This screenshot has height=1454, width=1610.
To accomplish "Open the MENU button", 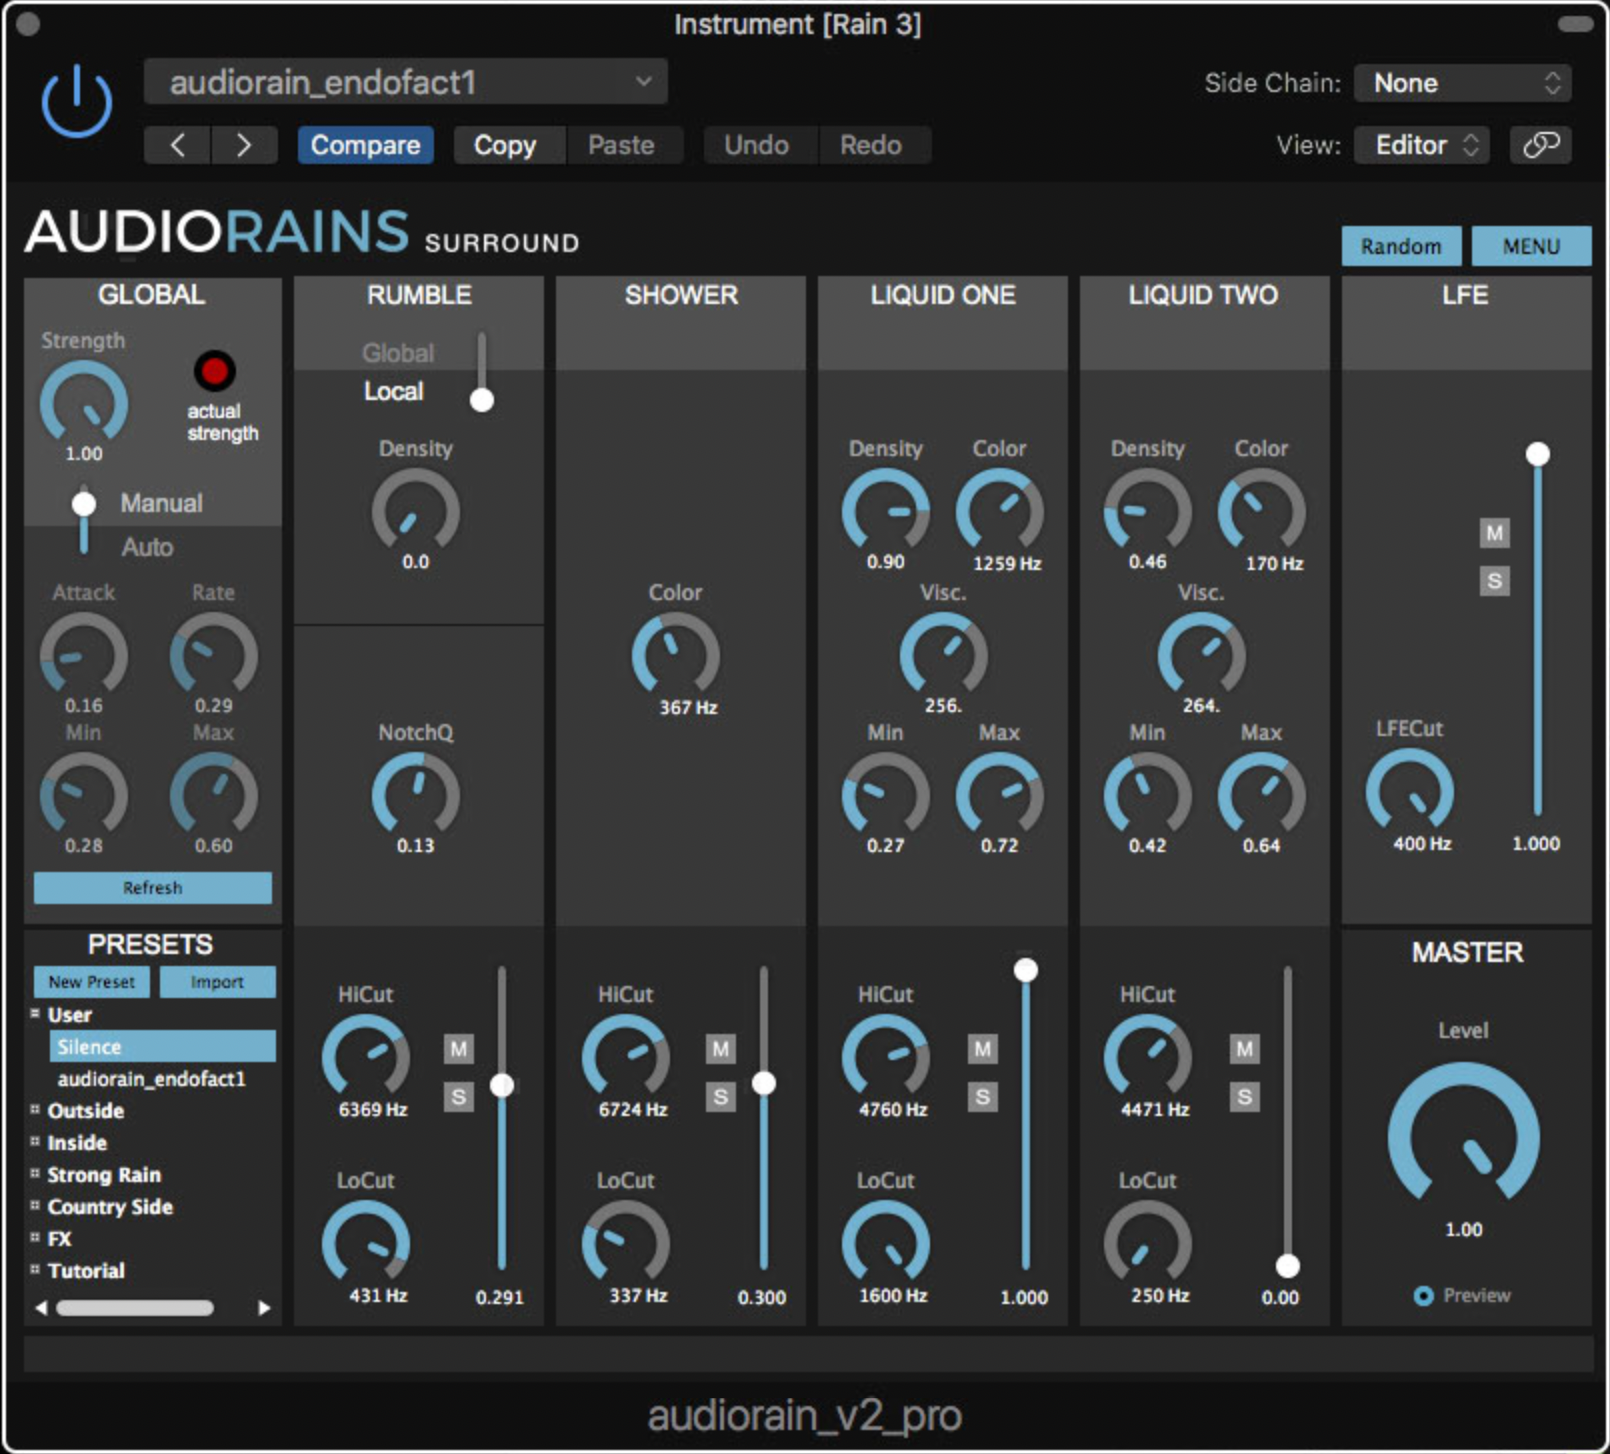I will (x=1531, y=246).
